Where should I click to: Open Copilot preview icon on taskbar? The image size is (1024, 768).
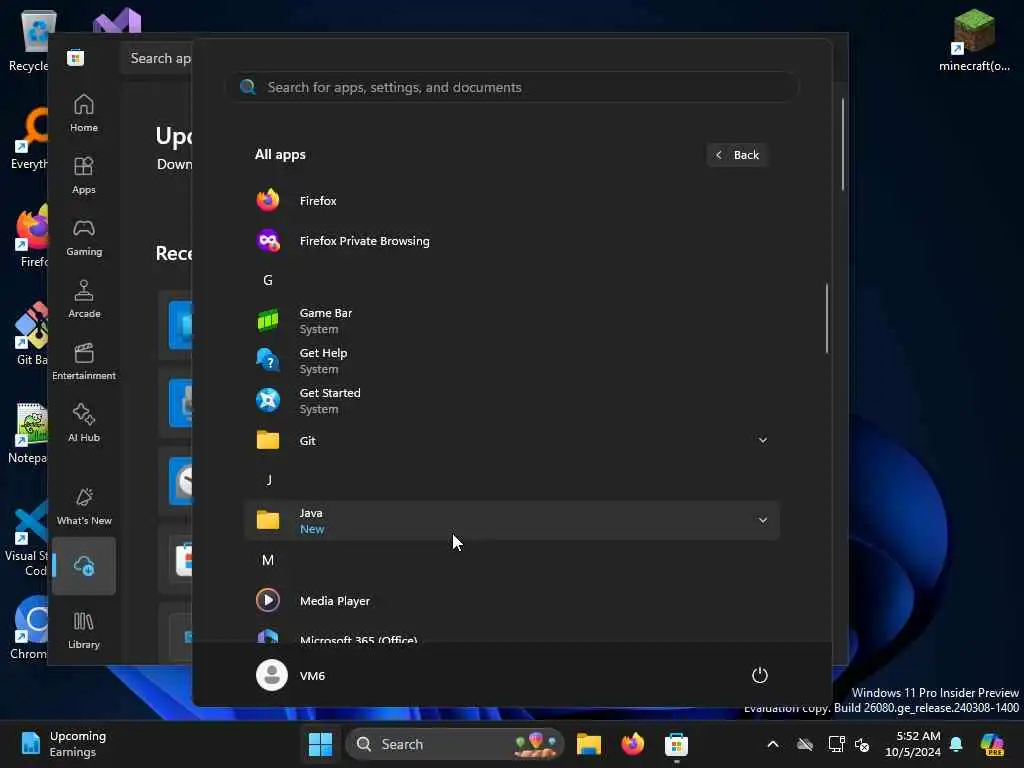pyautogui.click(x=992, y=744)
